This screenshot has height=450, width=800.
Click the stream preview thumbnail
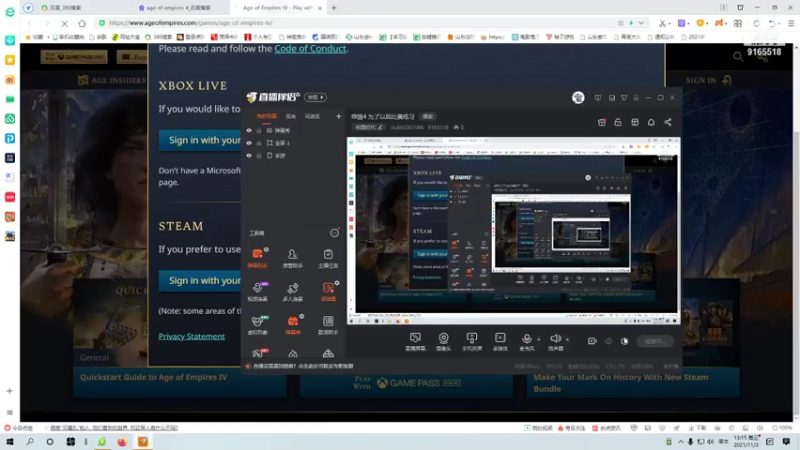pos(513,230)
